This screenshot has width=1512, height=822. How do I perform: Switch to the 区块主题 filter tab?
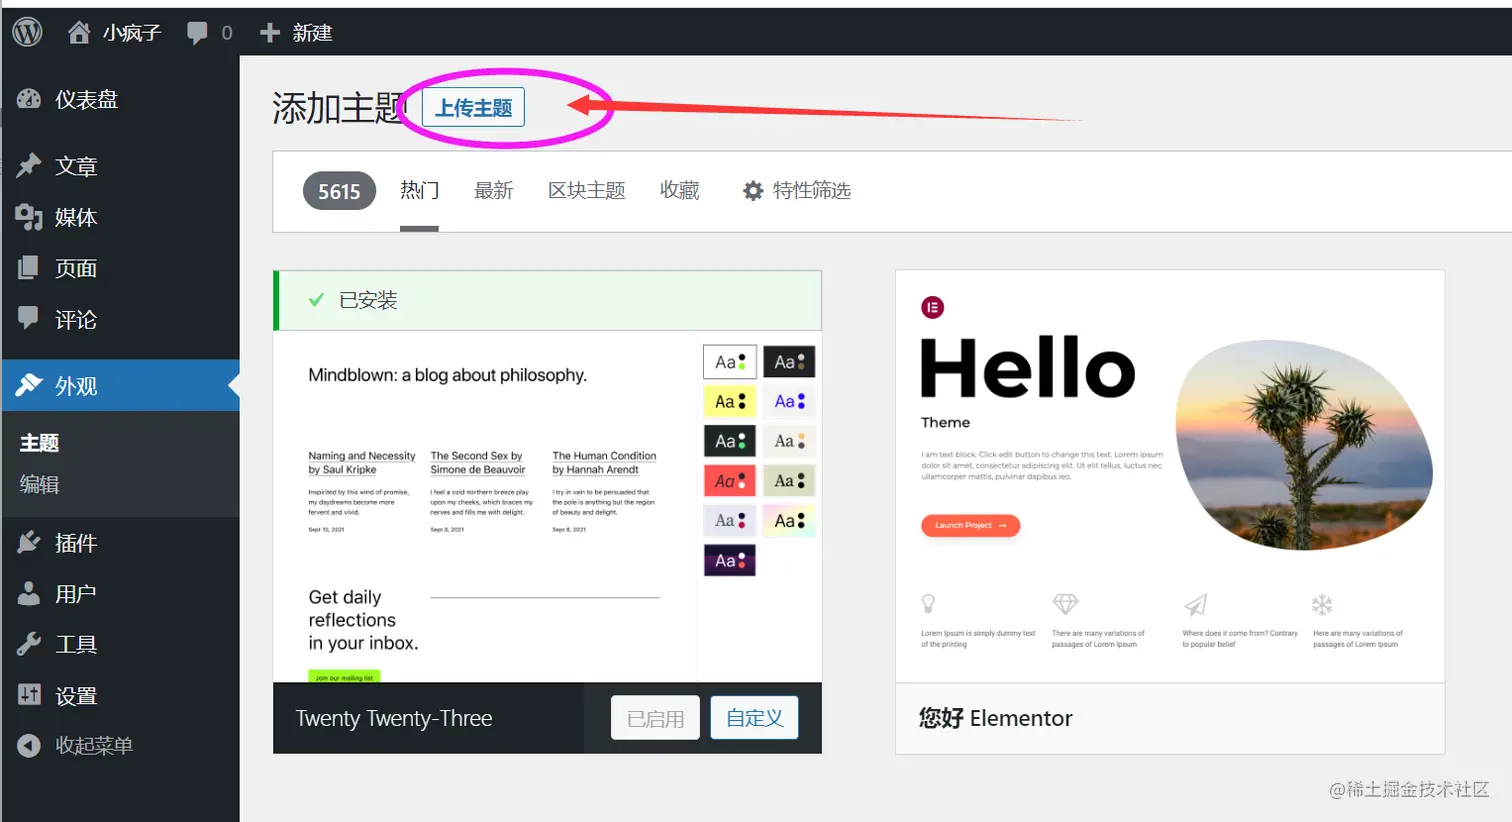click(587, 190)
